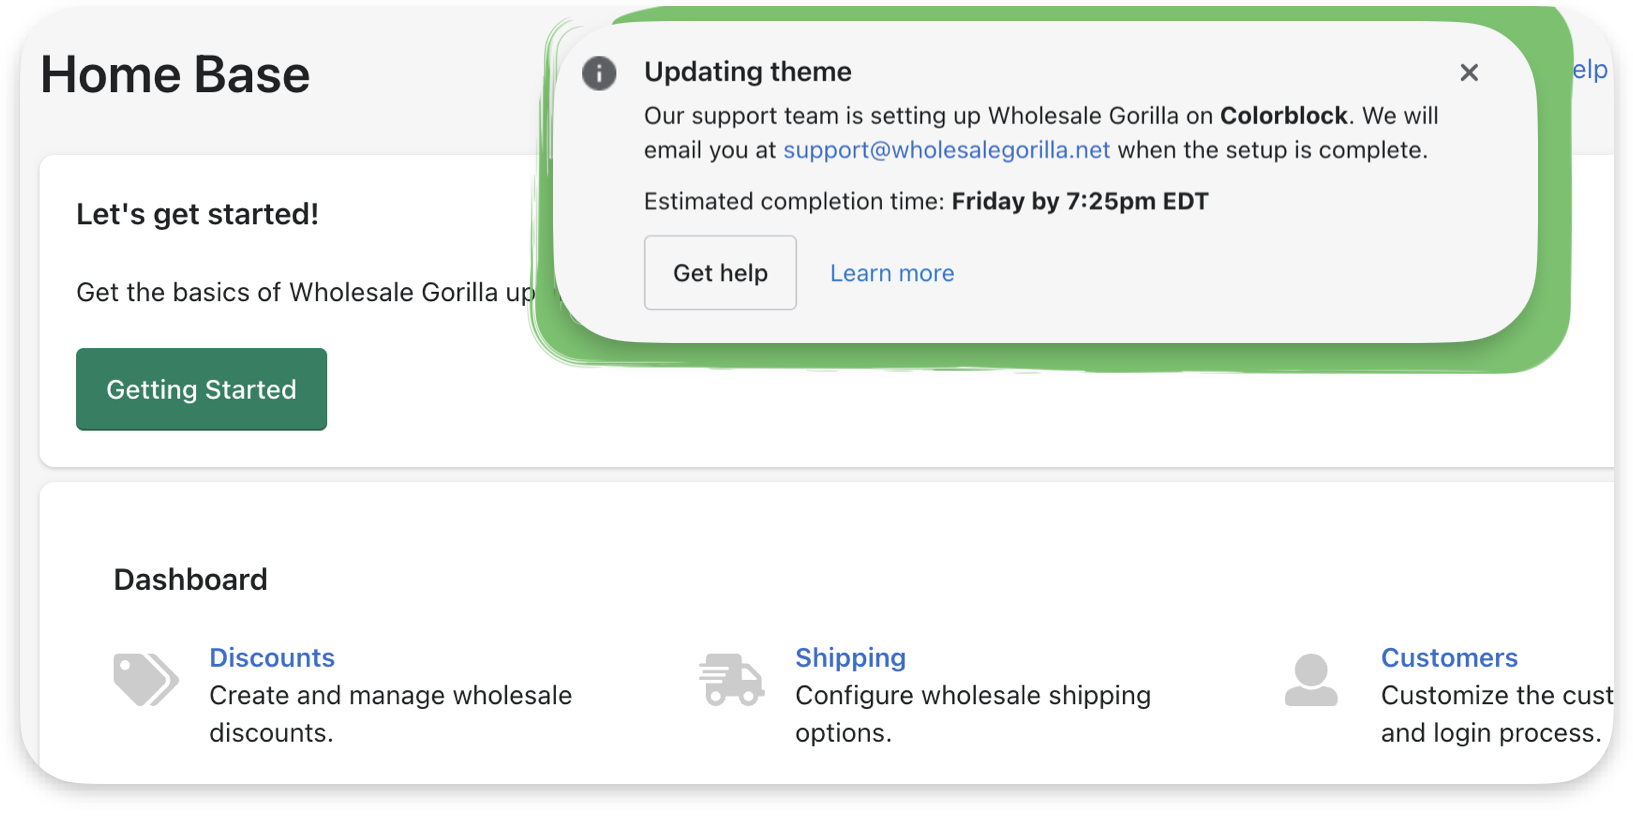Click the Customers person icon
1633x816 pixels.
pos(1311,680)
